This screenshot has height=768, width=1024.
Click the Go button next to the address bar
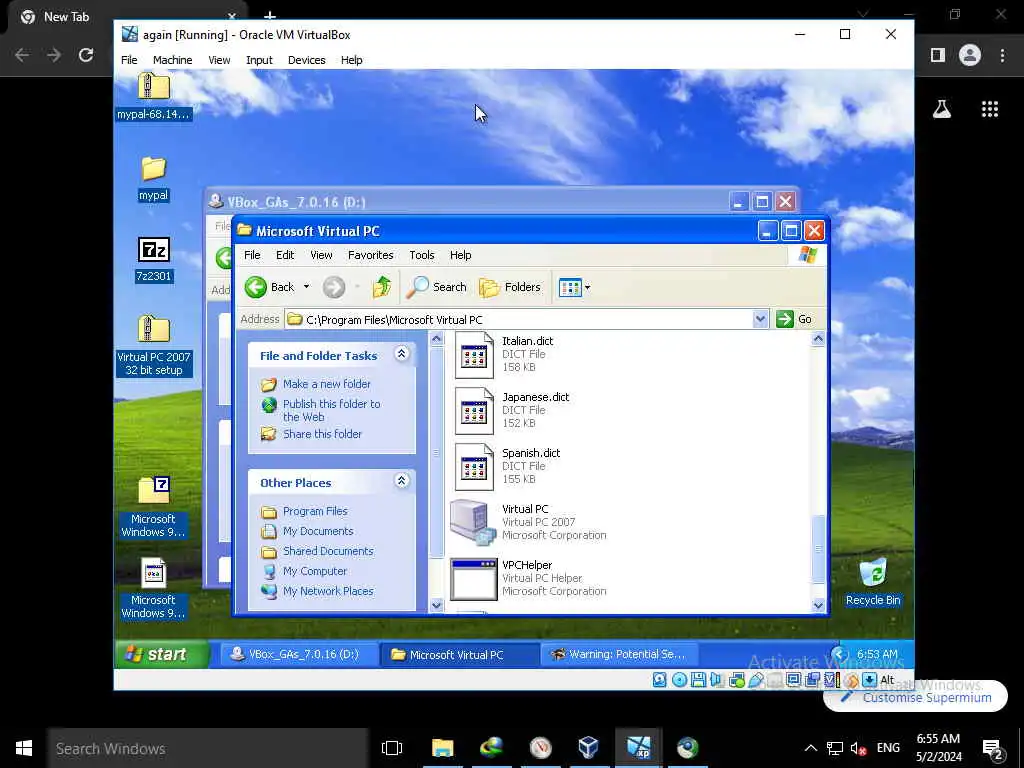tap(794, 319)
